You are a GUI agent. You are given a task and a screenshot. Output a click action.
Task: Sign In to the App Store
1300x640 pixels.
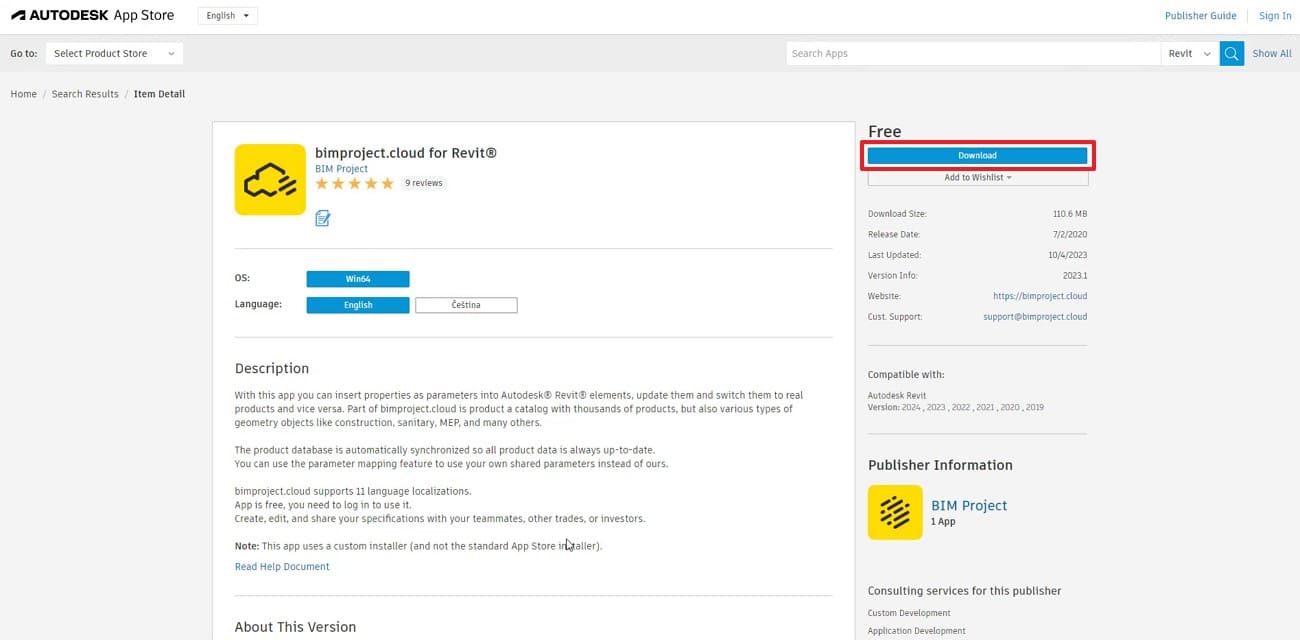1274,15
